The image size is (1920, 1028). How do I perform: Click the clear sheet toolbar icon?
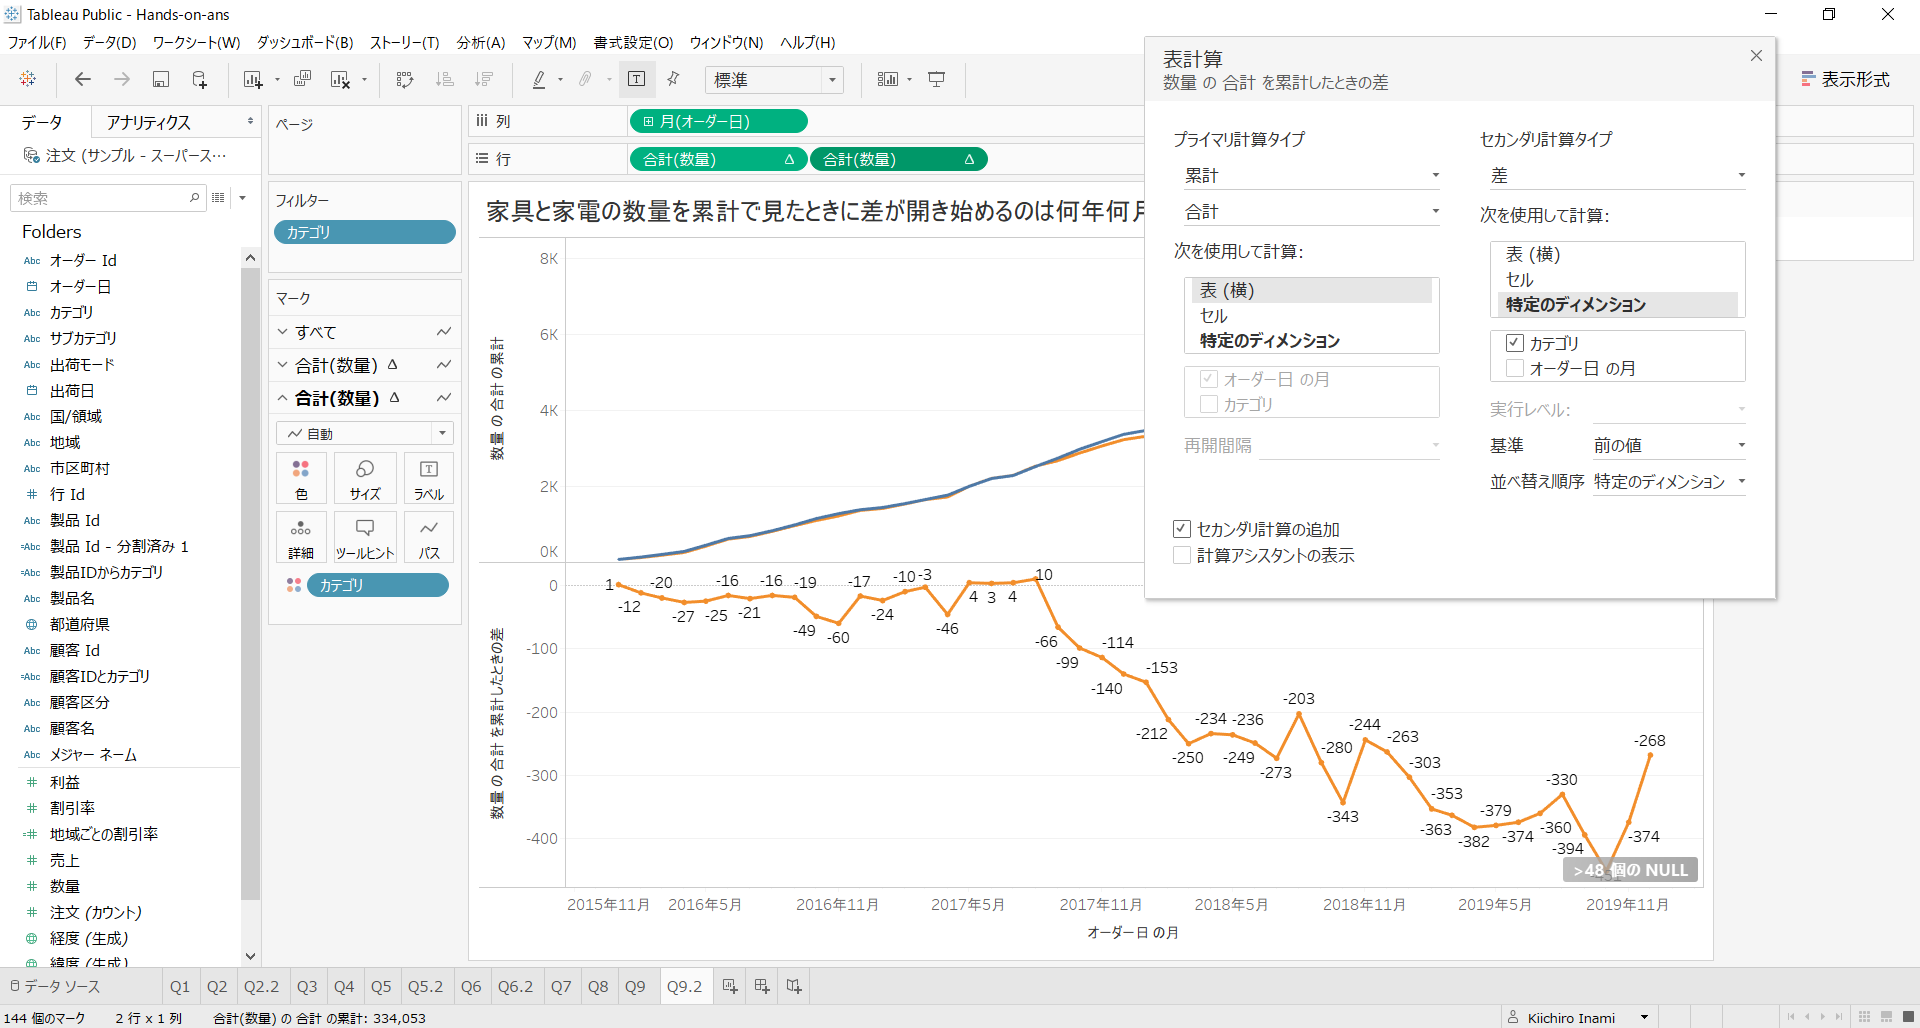tap(341, 79)
